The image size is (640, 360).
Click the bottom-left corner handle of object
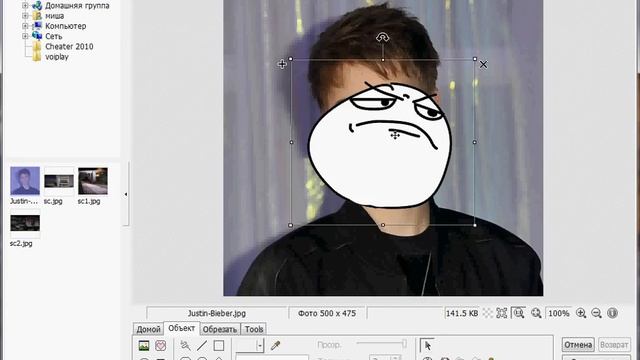point(291,225)
